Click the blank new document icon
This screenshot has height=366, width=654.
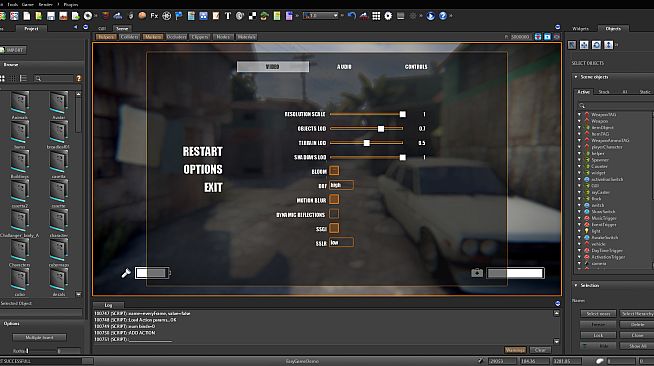(x=27, y=16)
